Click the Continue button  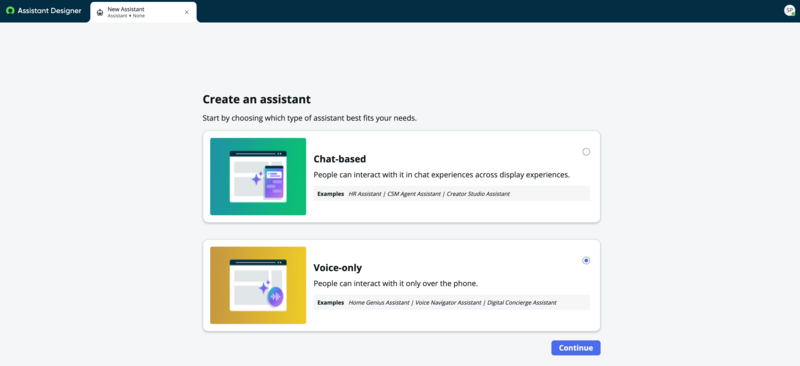576,348
